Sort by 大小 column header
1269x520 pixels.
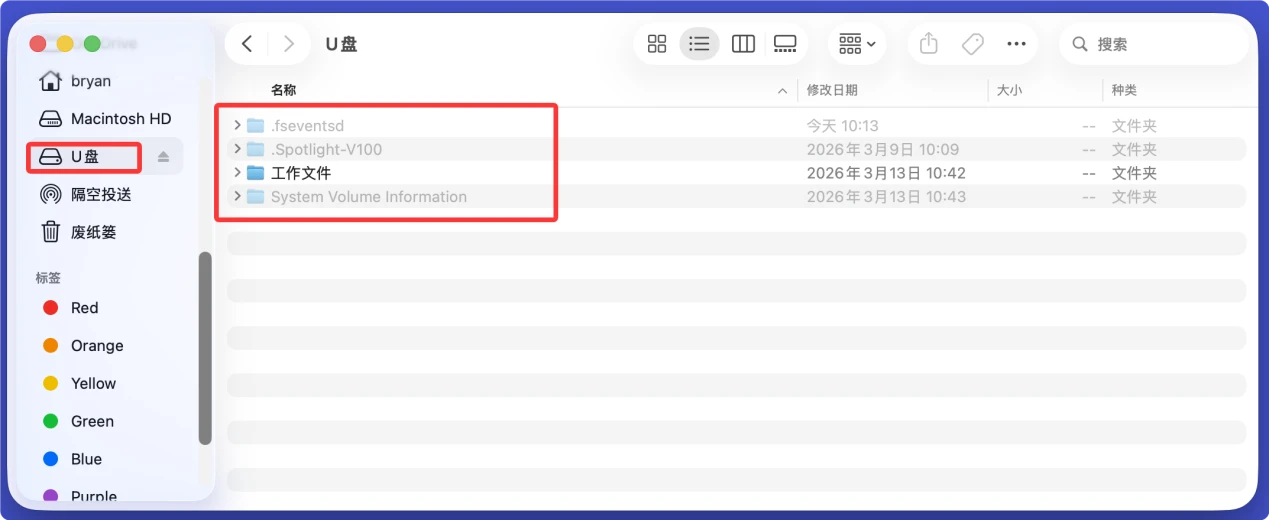(x=1009, y=90)
